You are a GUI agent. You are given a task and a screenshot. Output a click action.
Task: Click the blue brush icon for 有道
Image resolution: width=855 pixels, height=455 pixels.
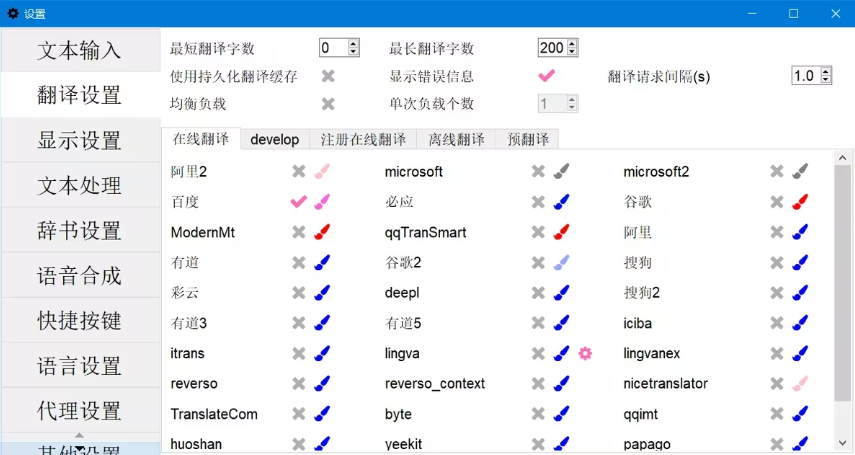coord(322,263)
